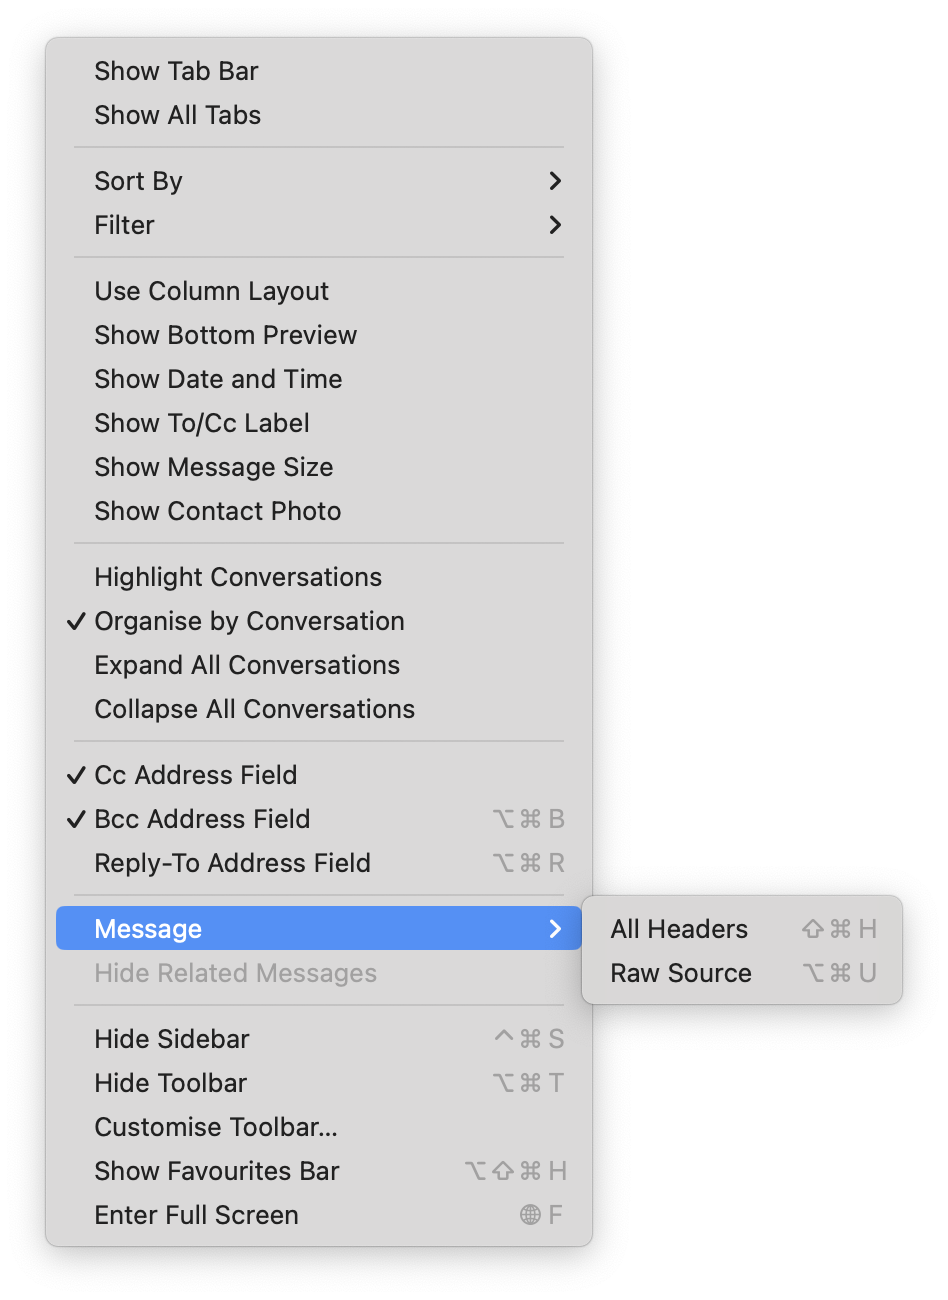
Task: Disable the Bcc Address Field option
Action: coord(202,819)
